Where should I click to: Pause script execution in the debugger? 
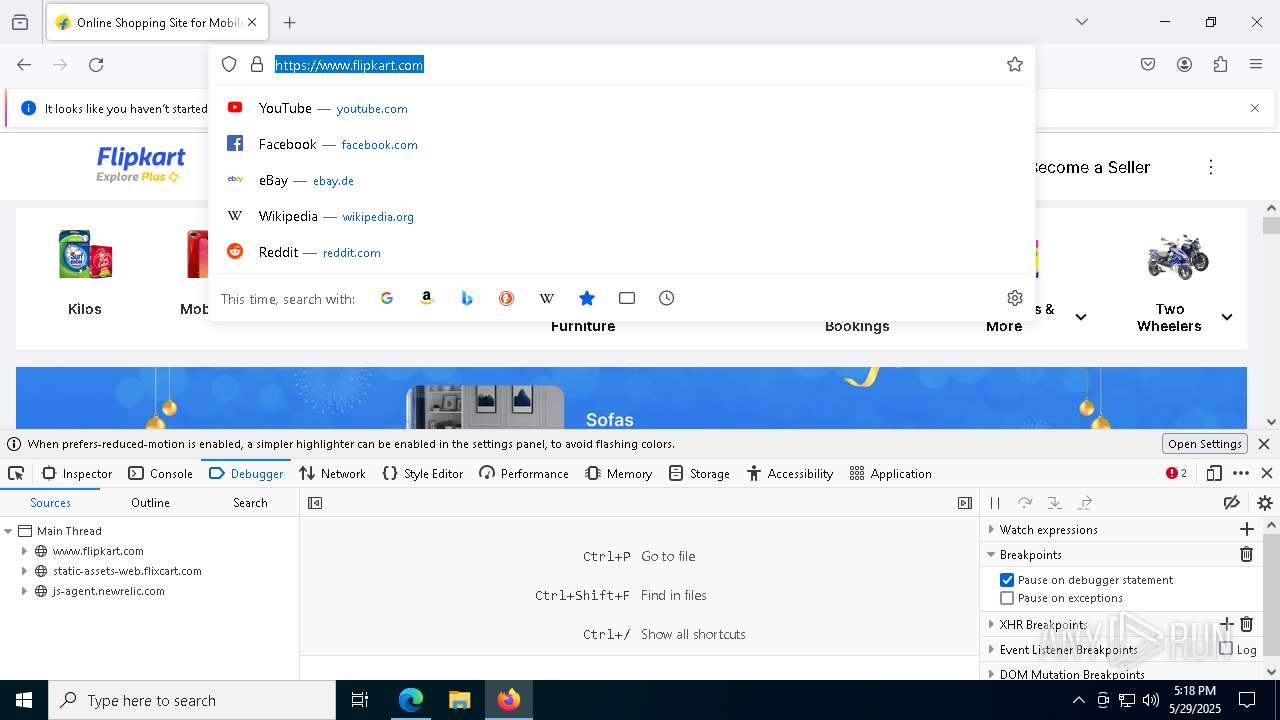(x=995, y=503)
